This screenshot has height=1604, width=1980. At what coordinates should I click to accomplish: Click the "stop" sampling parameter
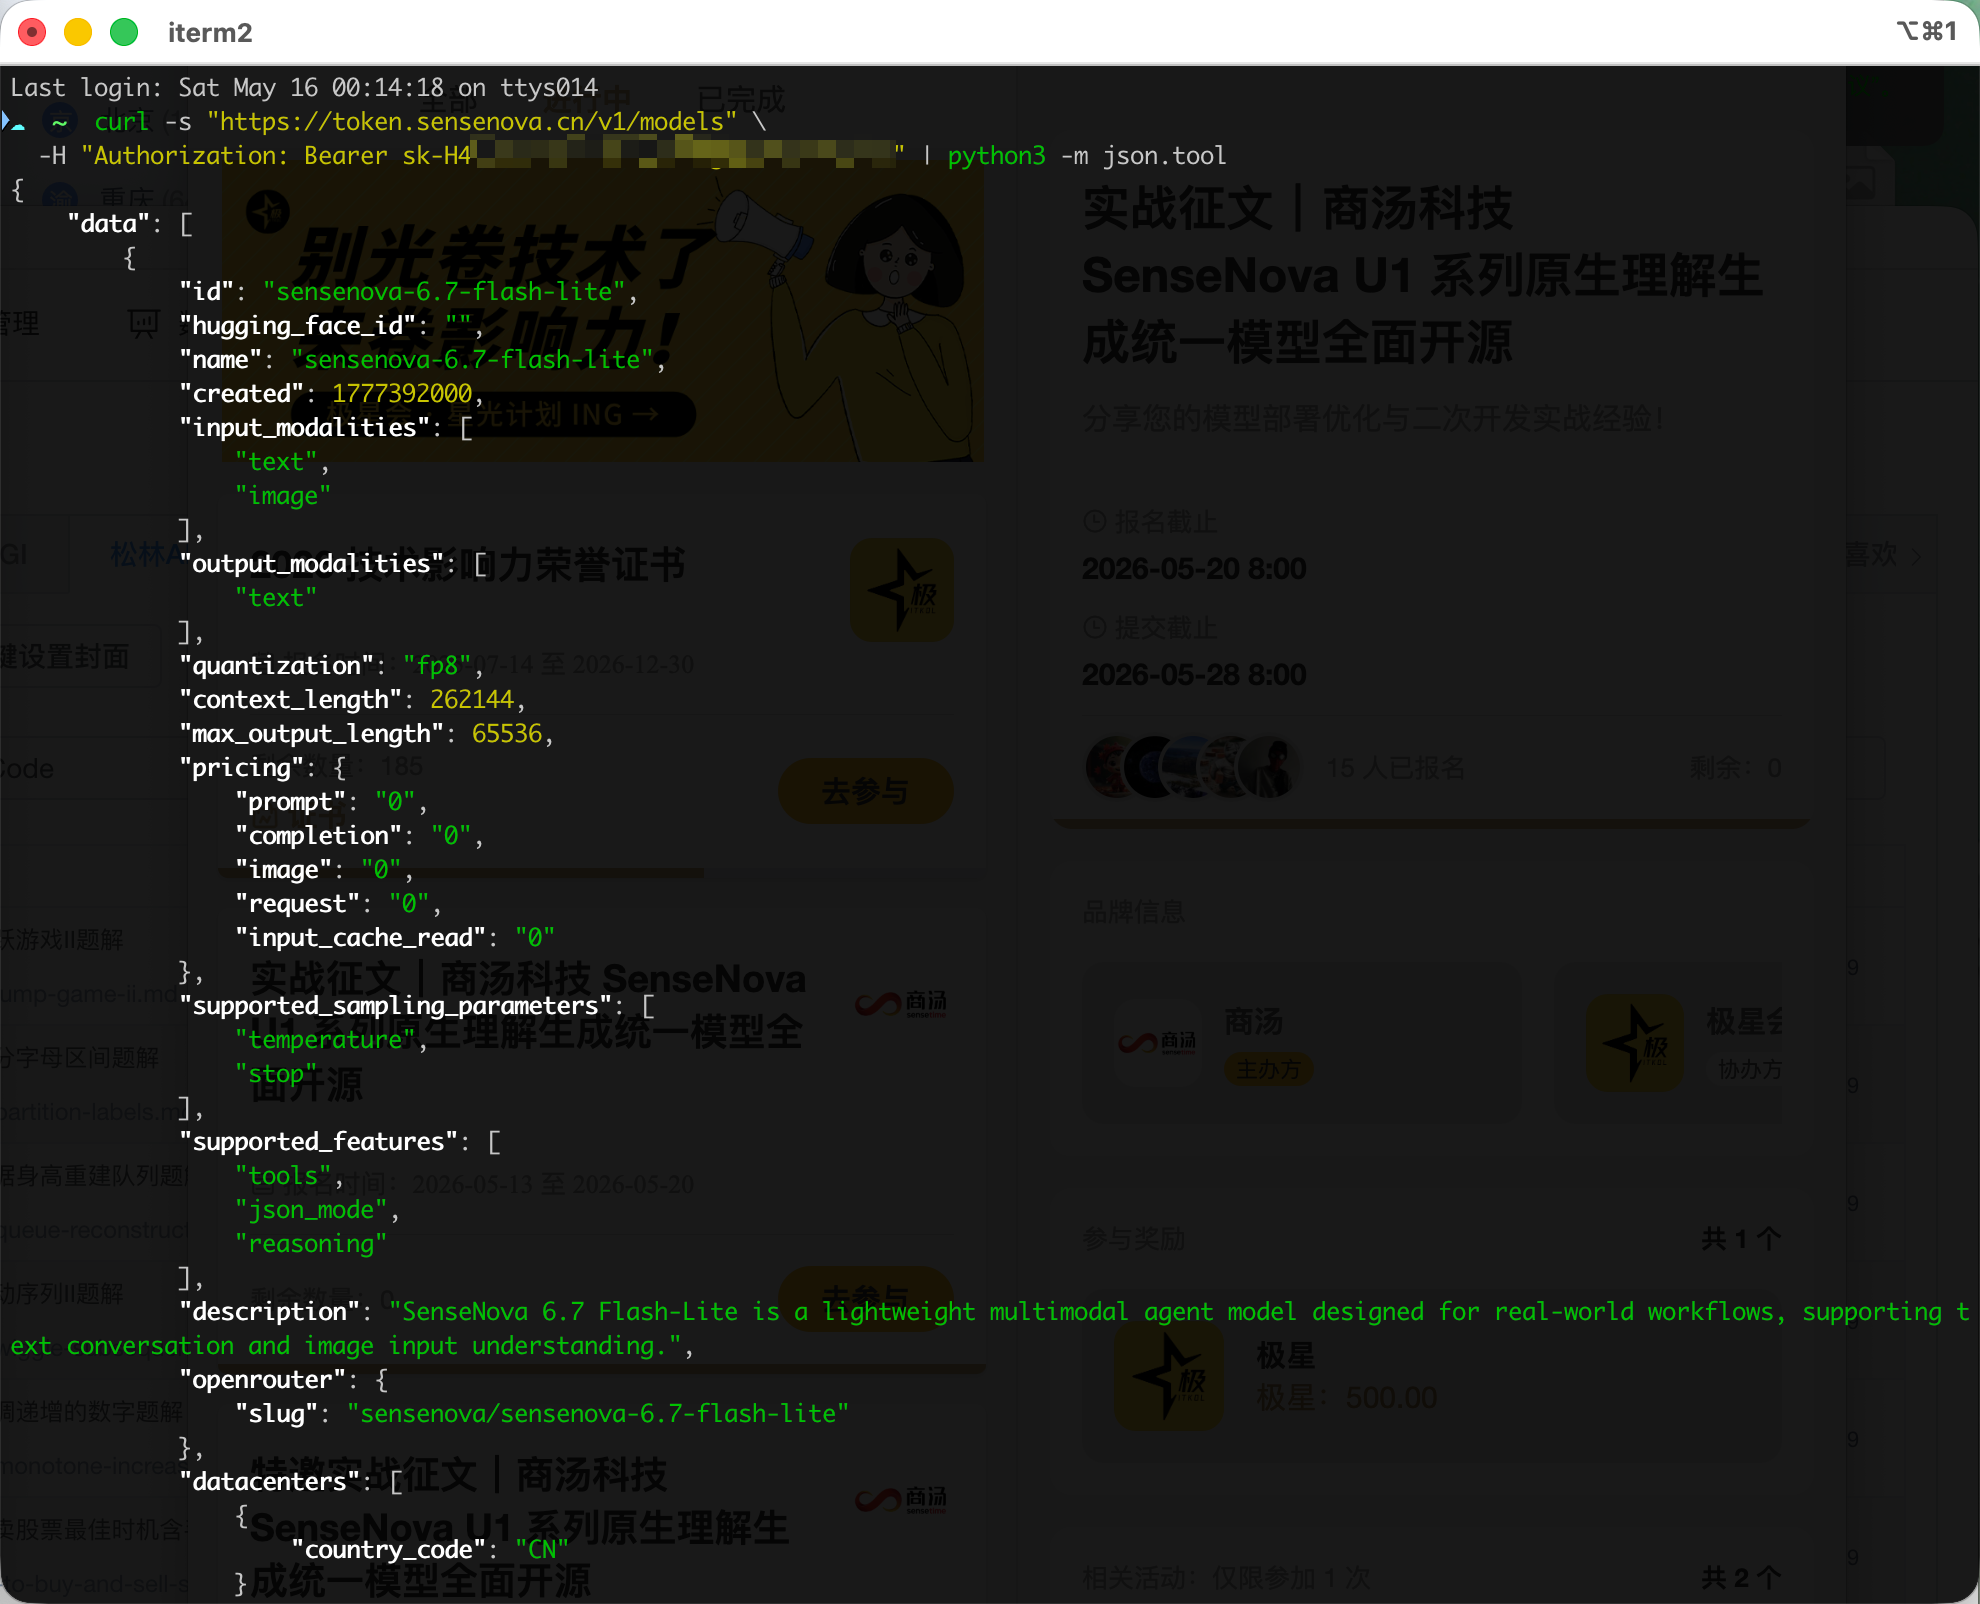click(276, 1074)
